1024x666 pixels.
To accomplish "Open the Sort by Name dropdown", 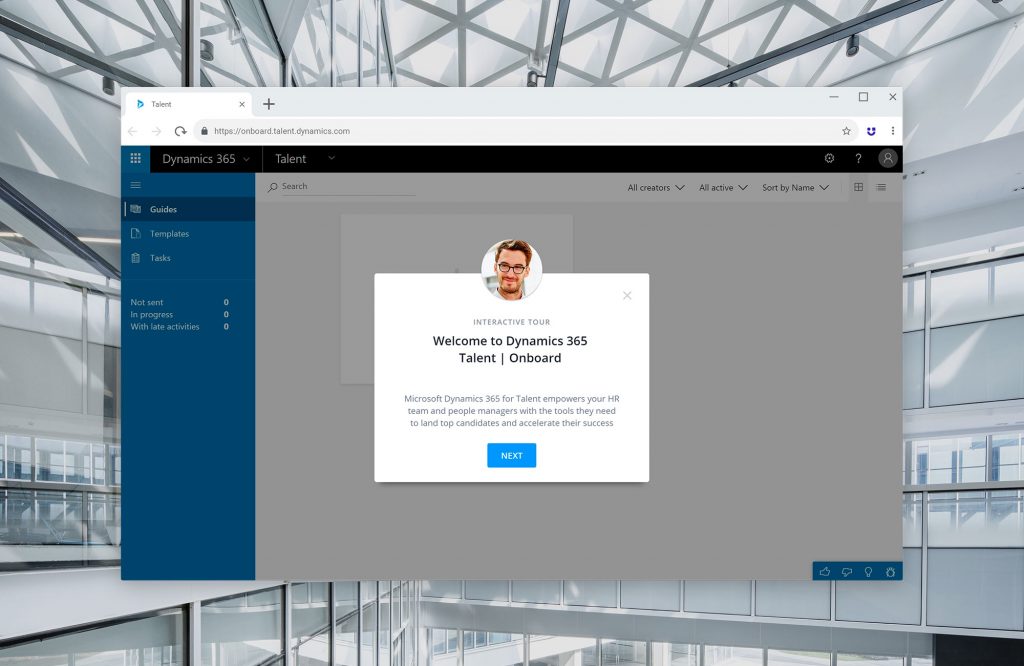I will tap(795, 187).
